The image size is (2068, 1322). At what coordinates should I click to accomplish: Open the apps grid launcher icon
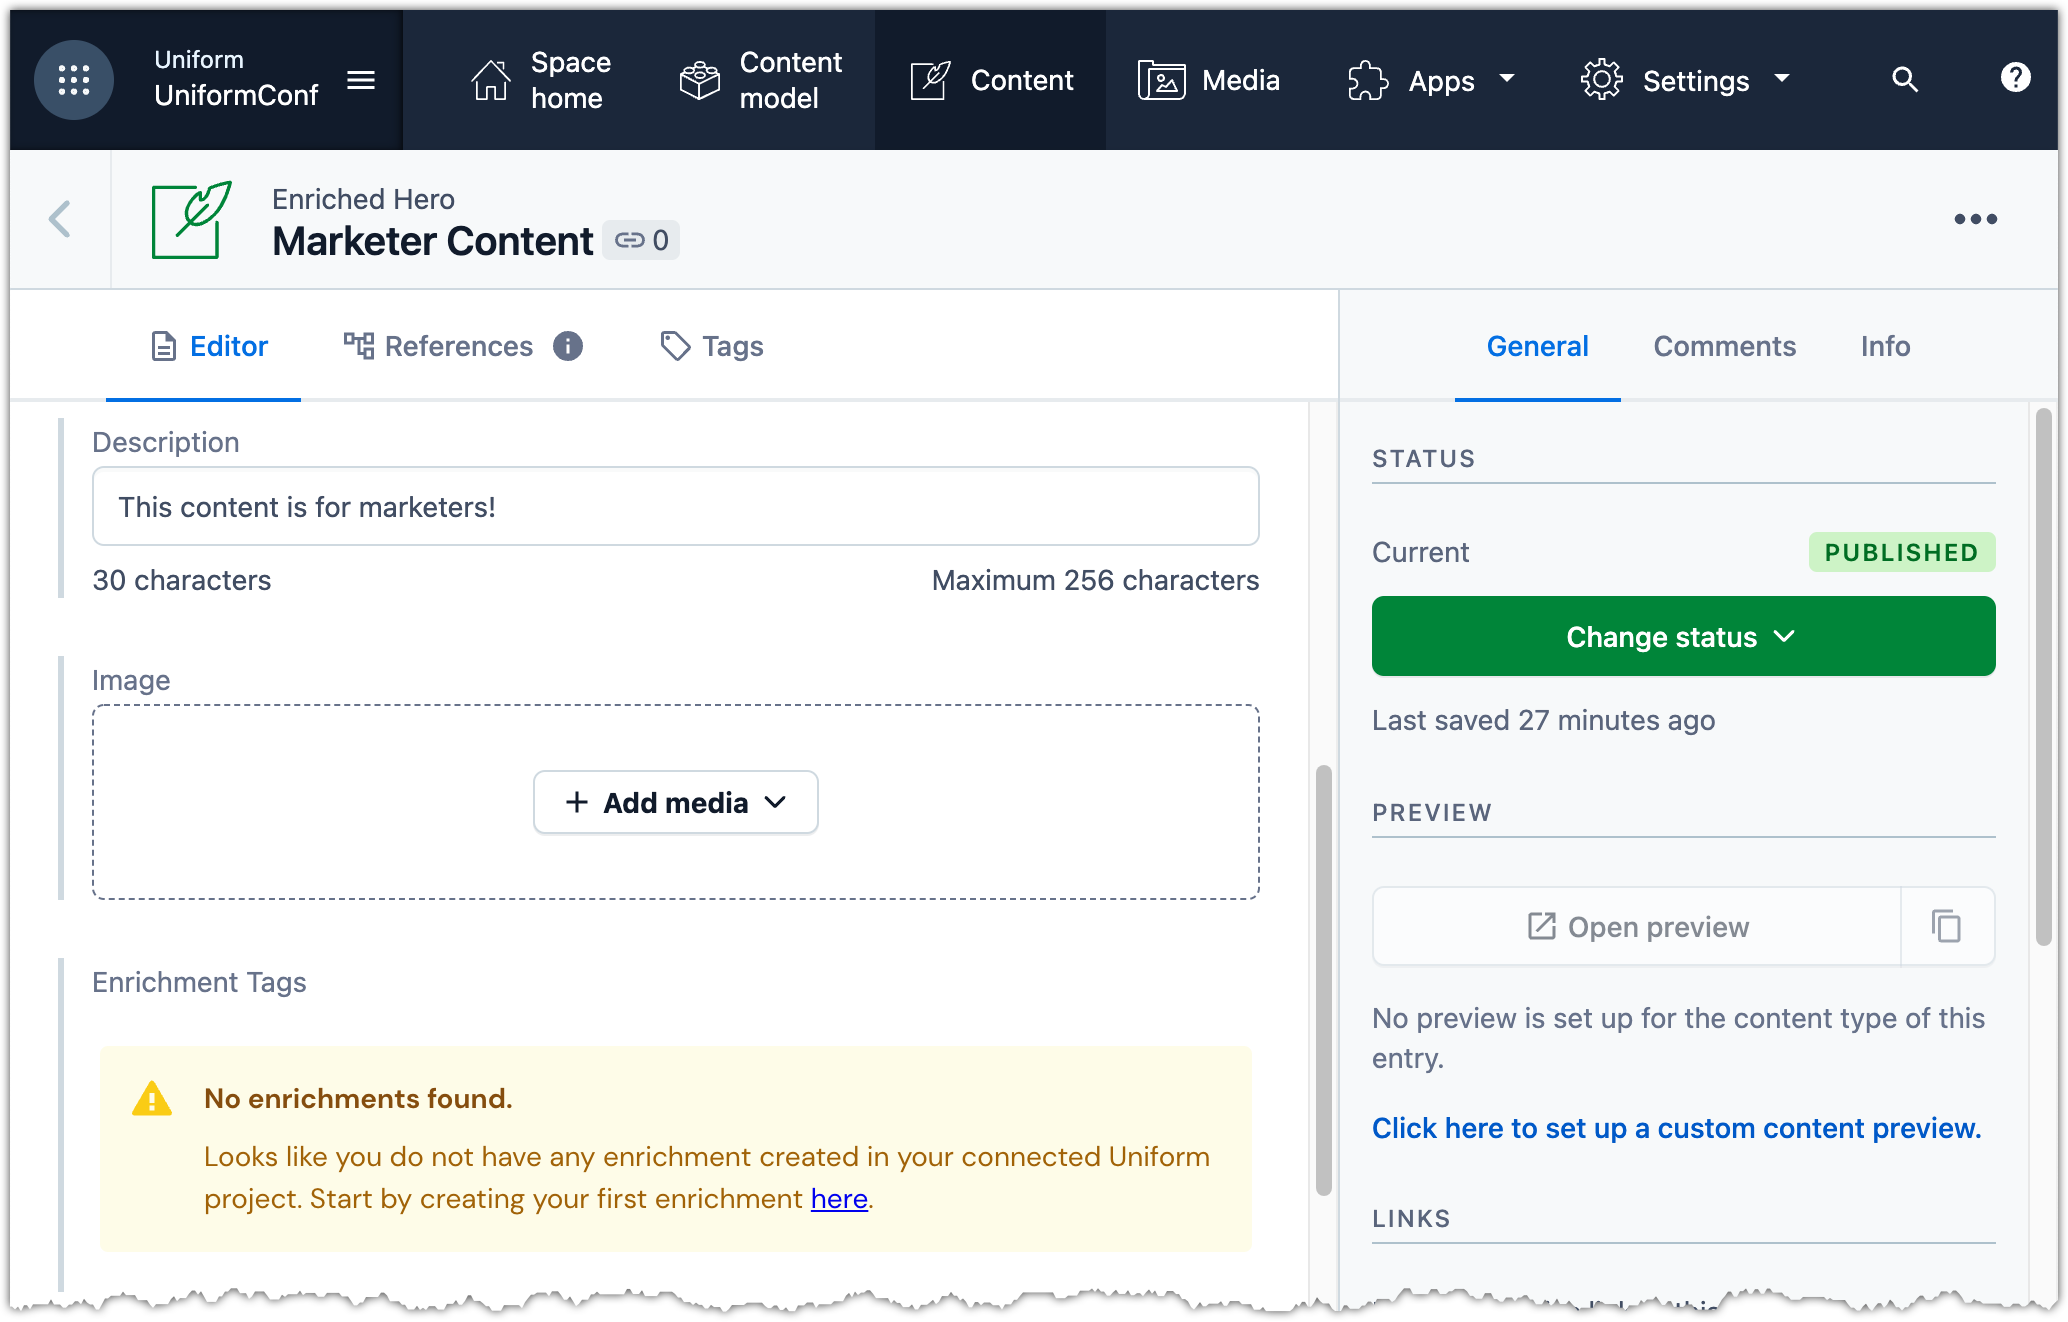[x=73, y=80]
